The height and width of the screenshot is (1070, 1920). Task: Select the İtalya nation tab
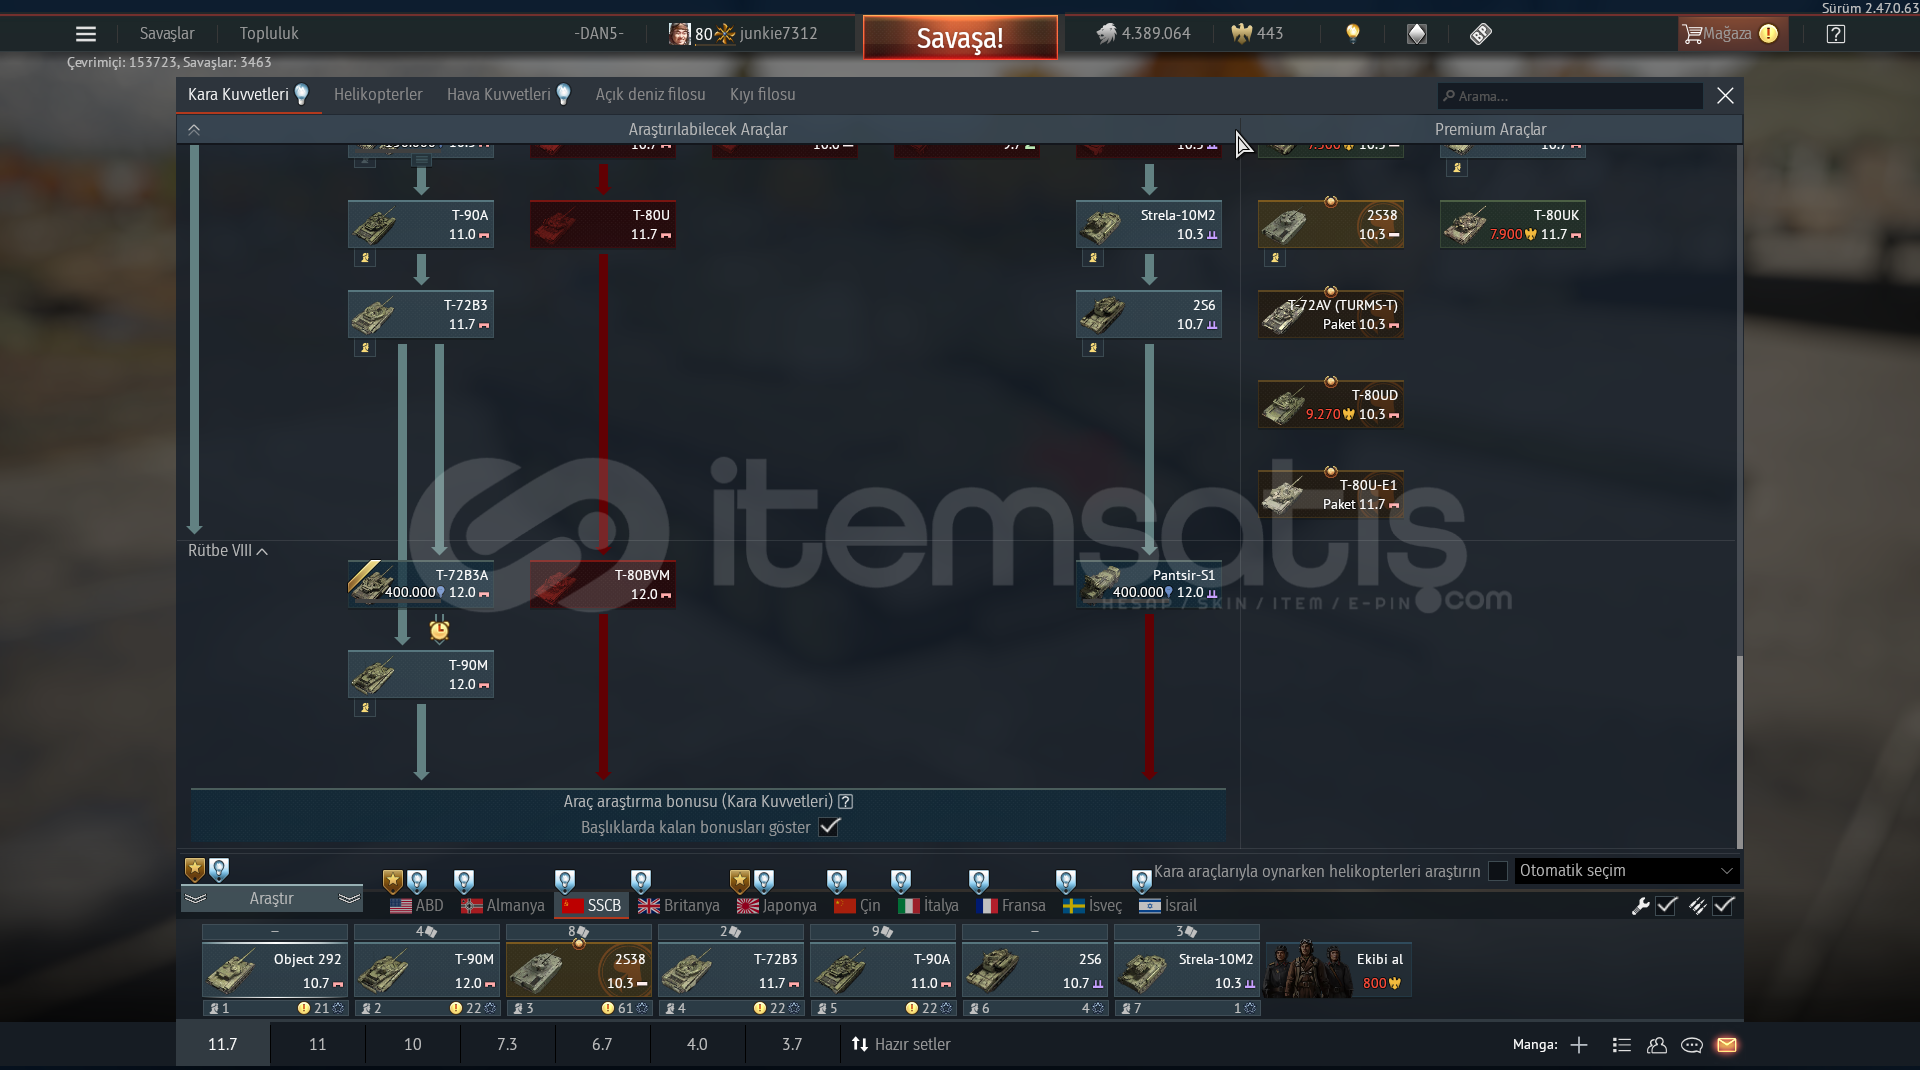pyautogui.click(x=928, y=905)
